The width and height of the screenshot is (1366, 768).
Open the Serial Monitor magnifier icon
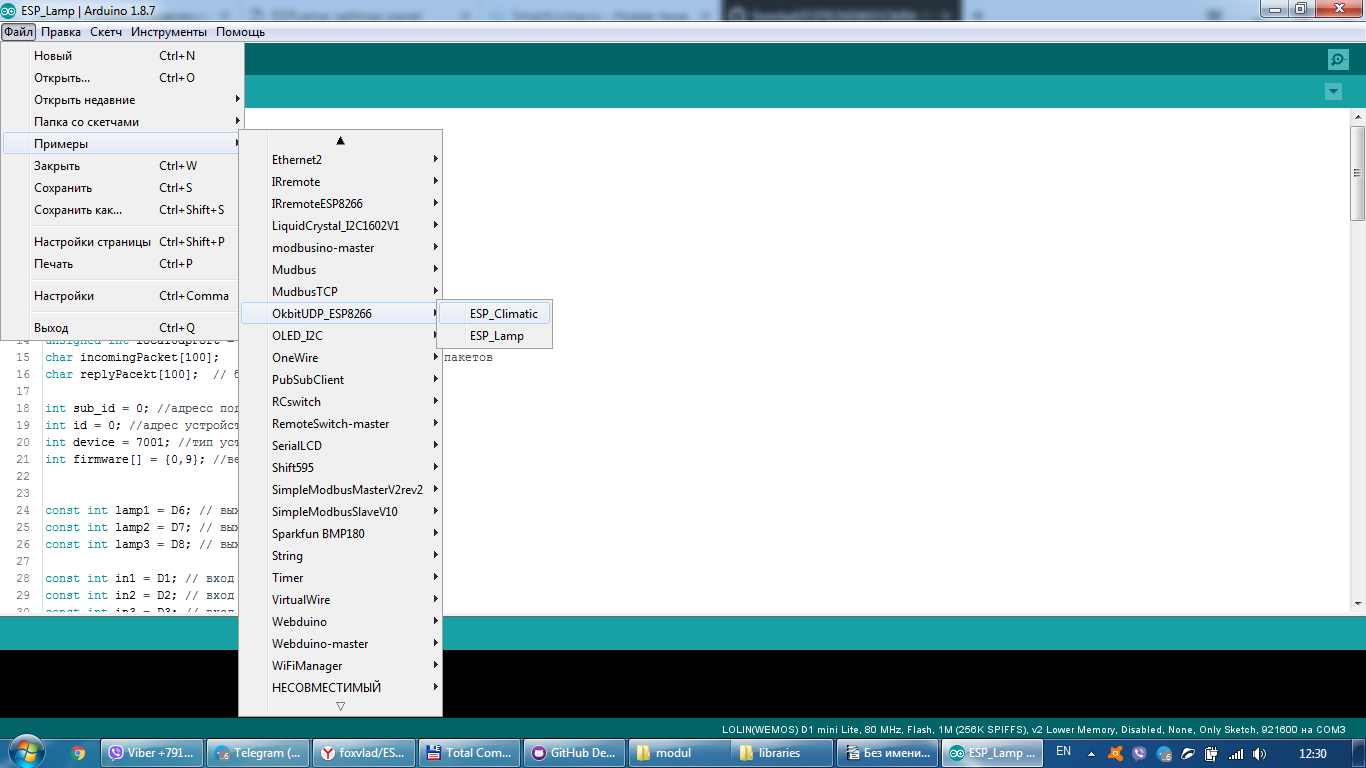point(1338,59)
